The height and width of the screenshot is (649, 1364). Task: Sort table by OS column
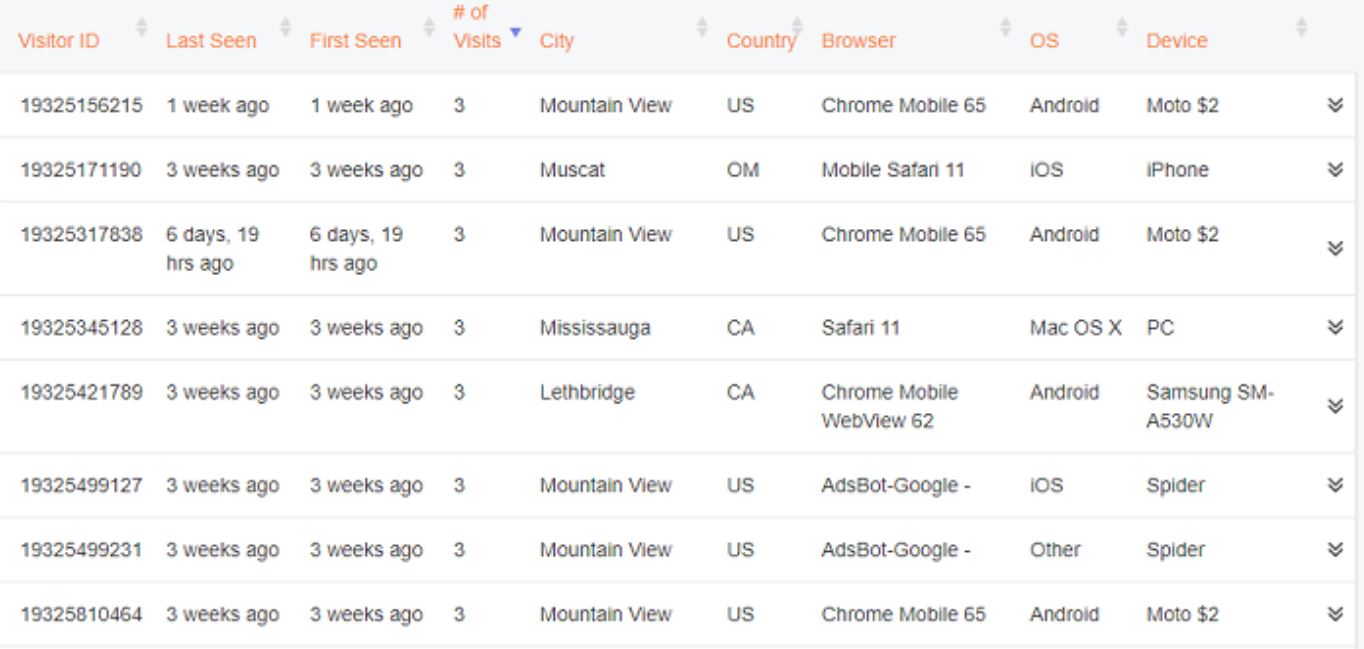(1044, 41)
